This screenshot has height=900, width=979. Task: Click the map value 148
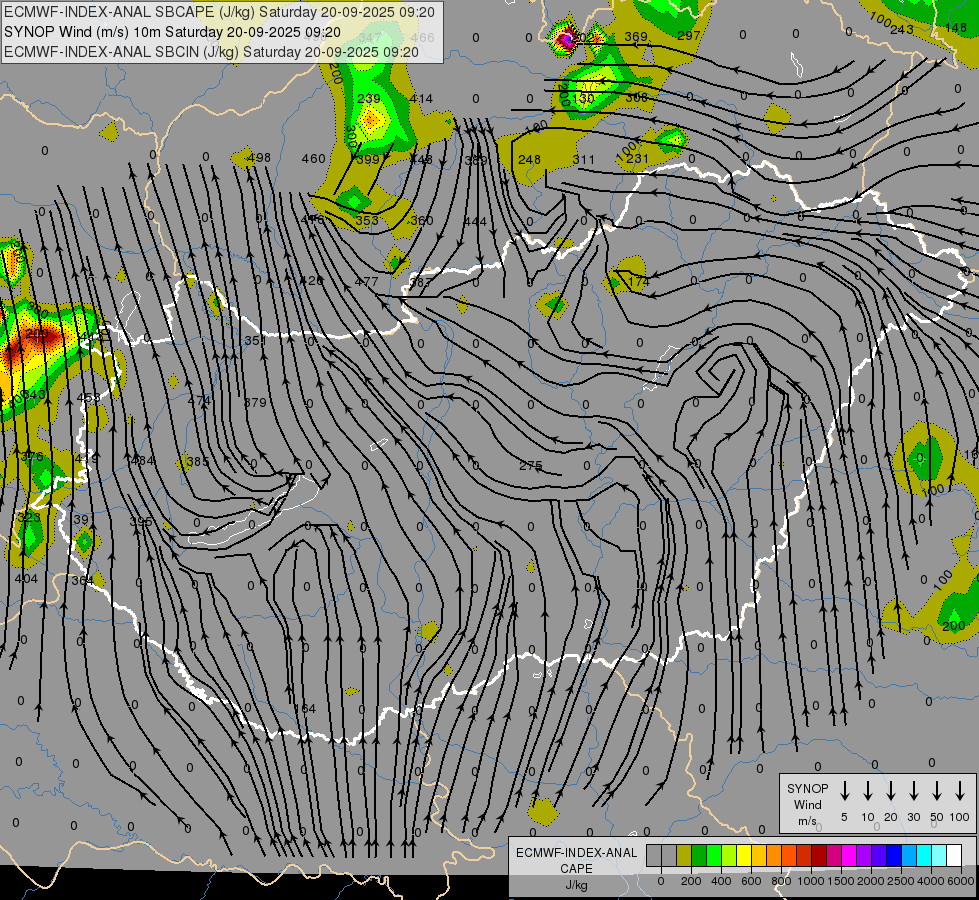(956, 27)
